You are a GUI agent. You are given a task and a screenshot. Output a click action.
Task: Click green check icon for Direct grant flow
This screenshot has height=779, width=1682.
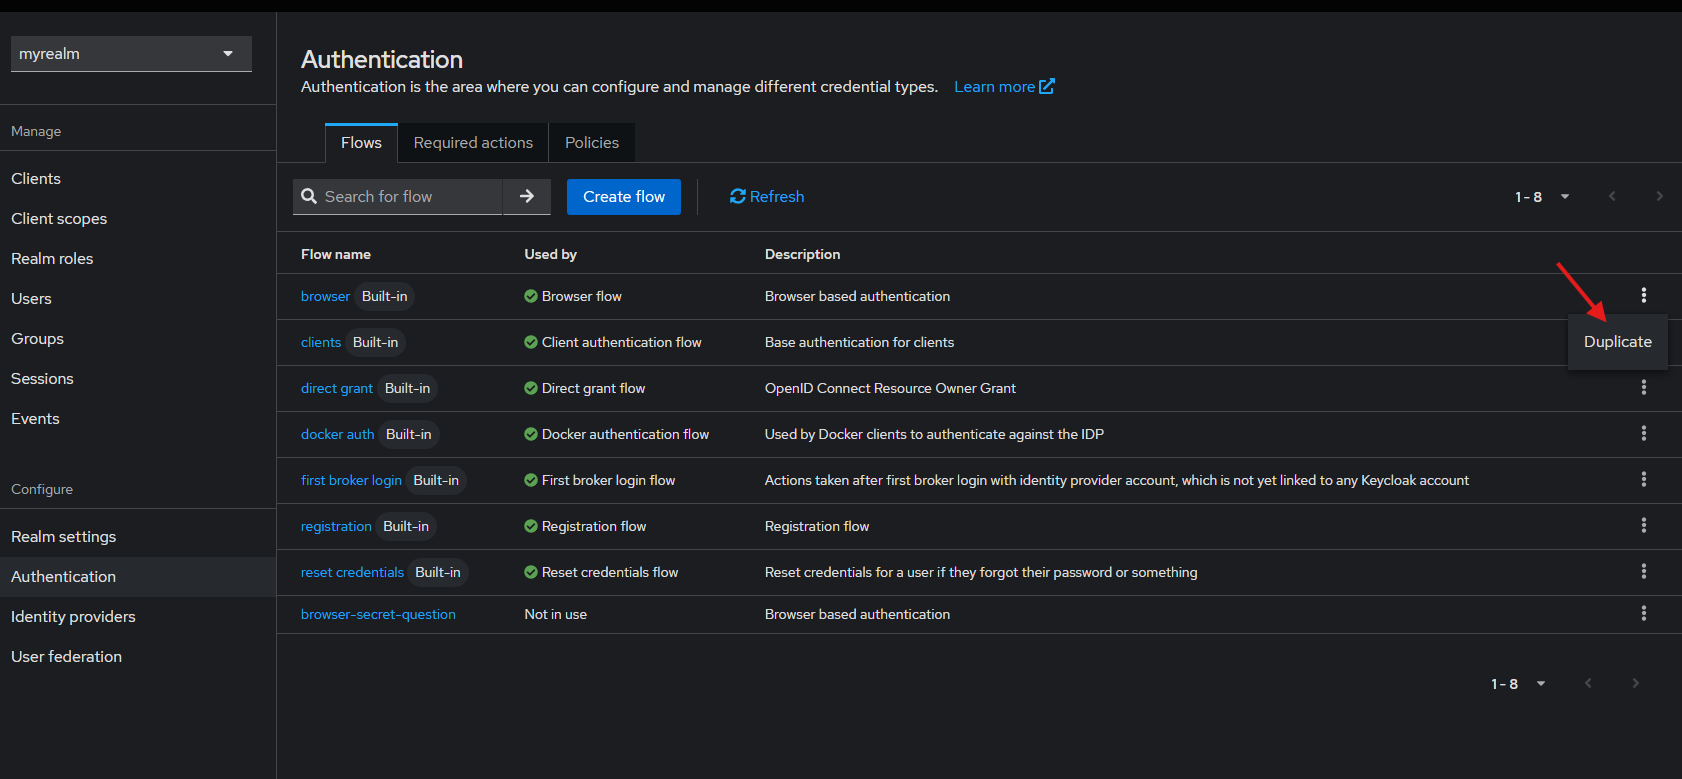531,388
